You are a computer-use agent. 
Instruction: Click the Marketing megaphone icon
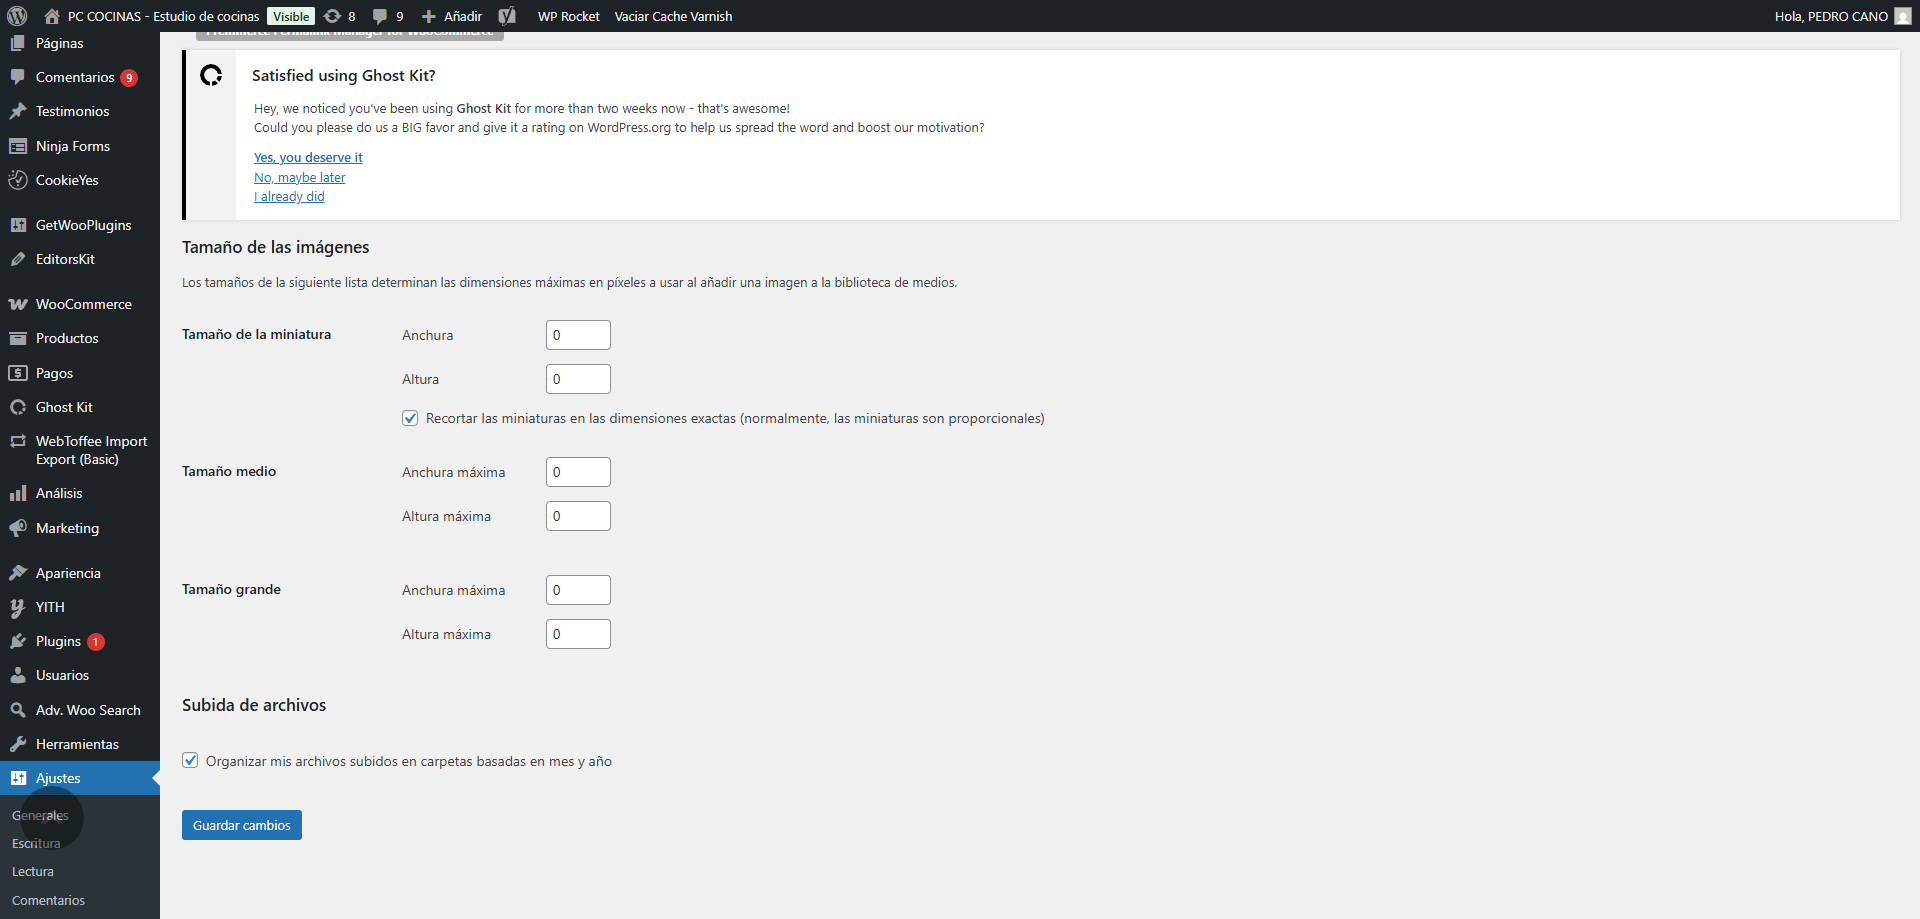pos(18,528)
